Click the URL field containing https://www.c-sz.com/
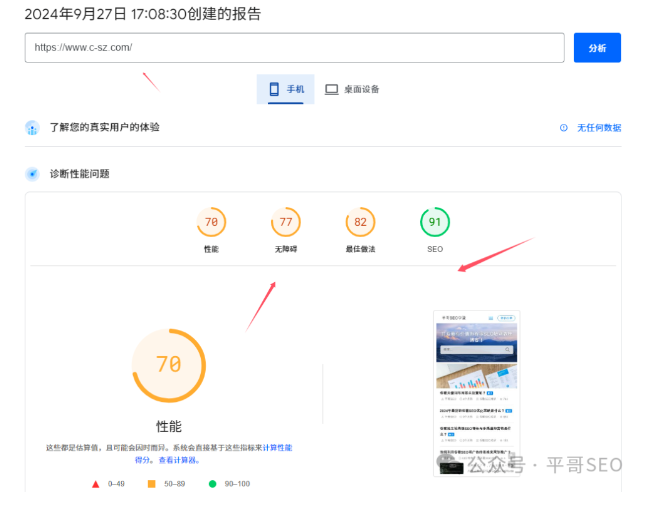The height and width of the screenshot is (507, 666). [295, 48]
